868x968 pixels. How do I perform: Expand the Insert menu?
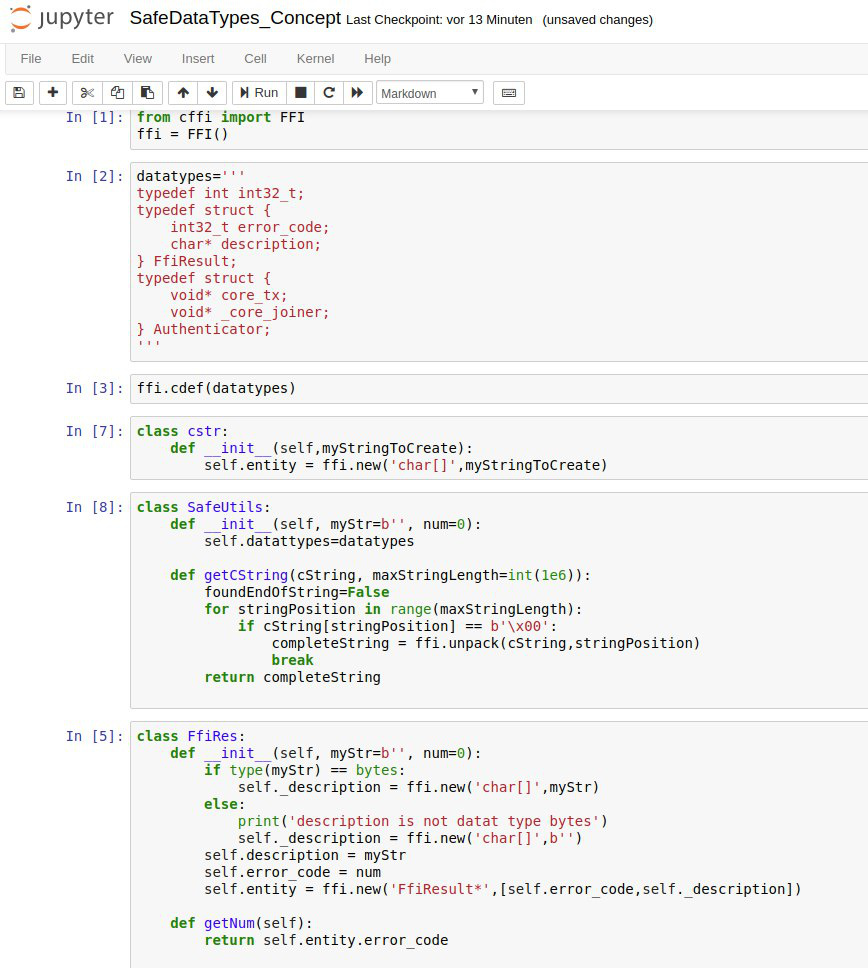click(x=198, y=59)
